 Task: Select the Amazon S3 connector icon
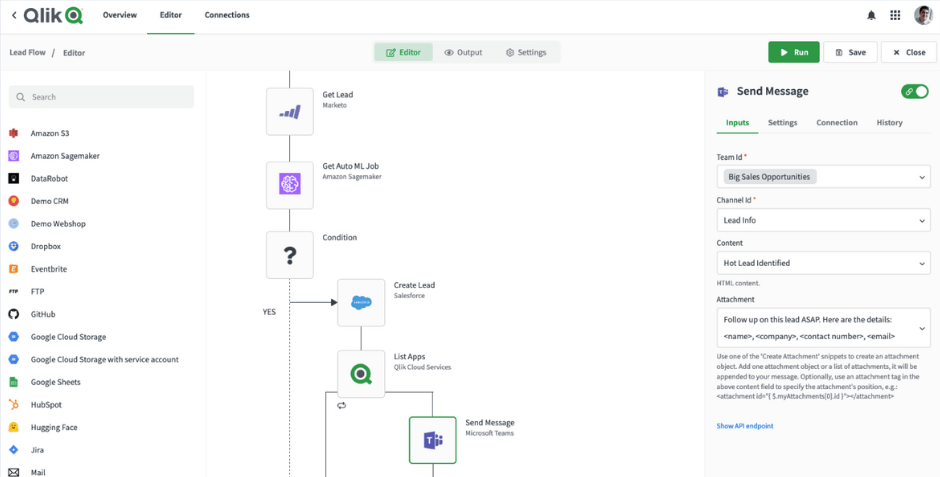coord(14,133)
